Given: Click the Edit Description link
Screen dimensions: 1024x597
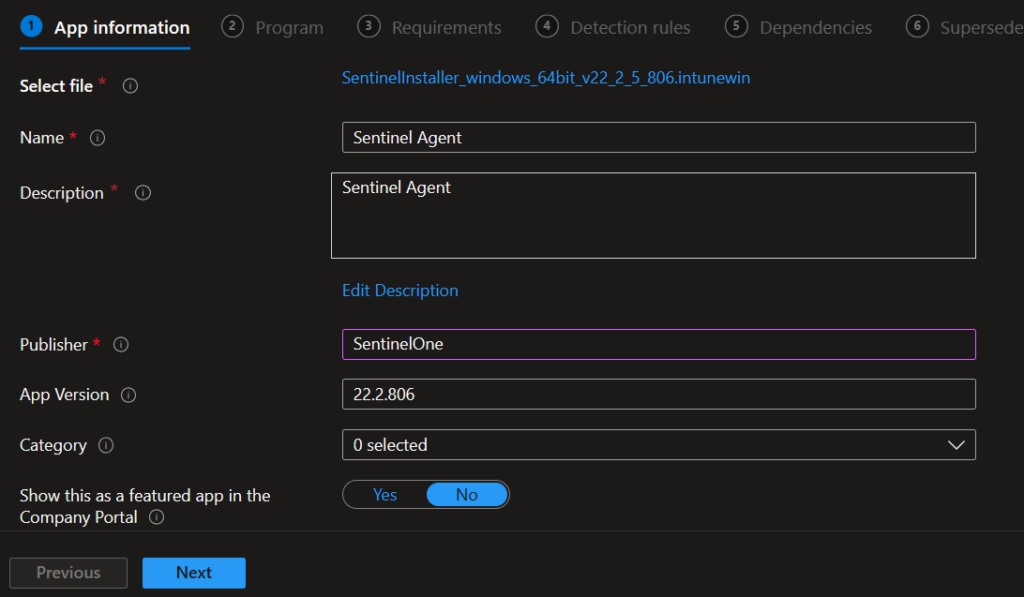Looking at the screenshot, I should (x=400, y=290).
